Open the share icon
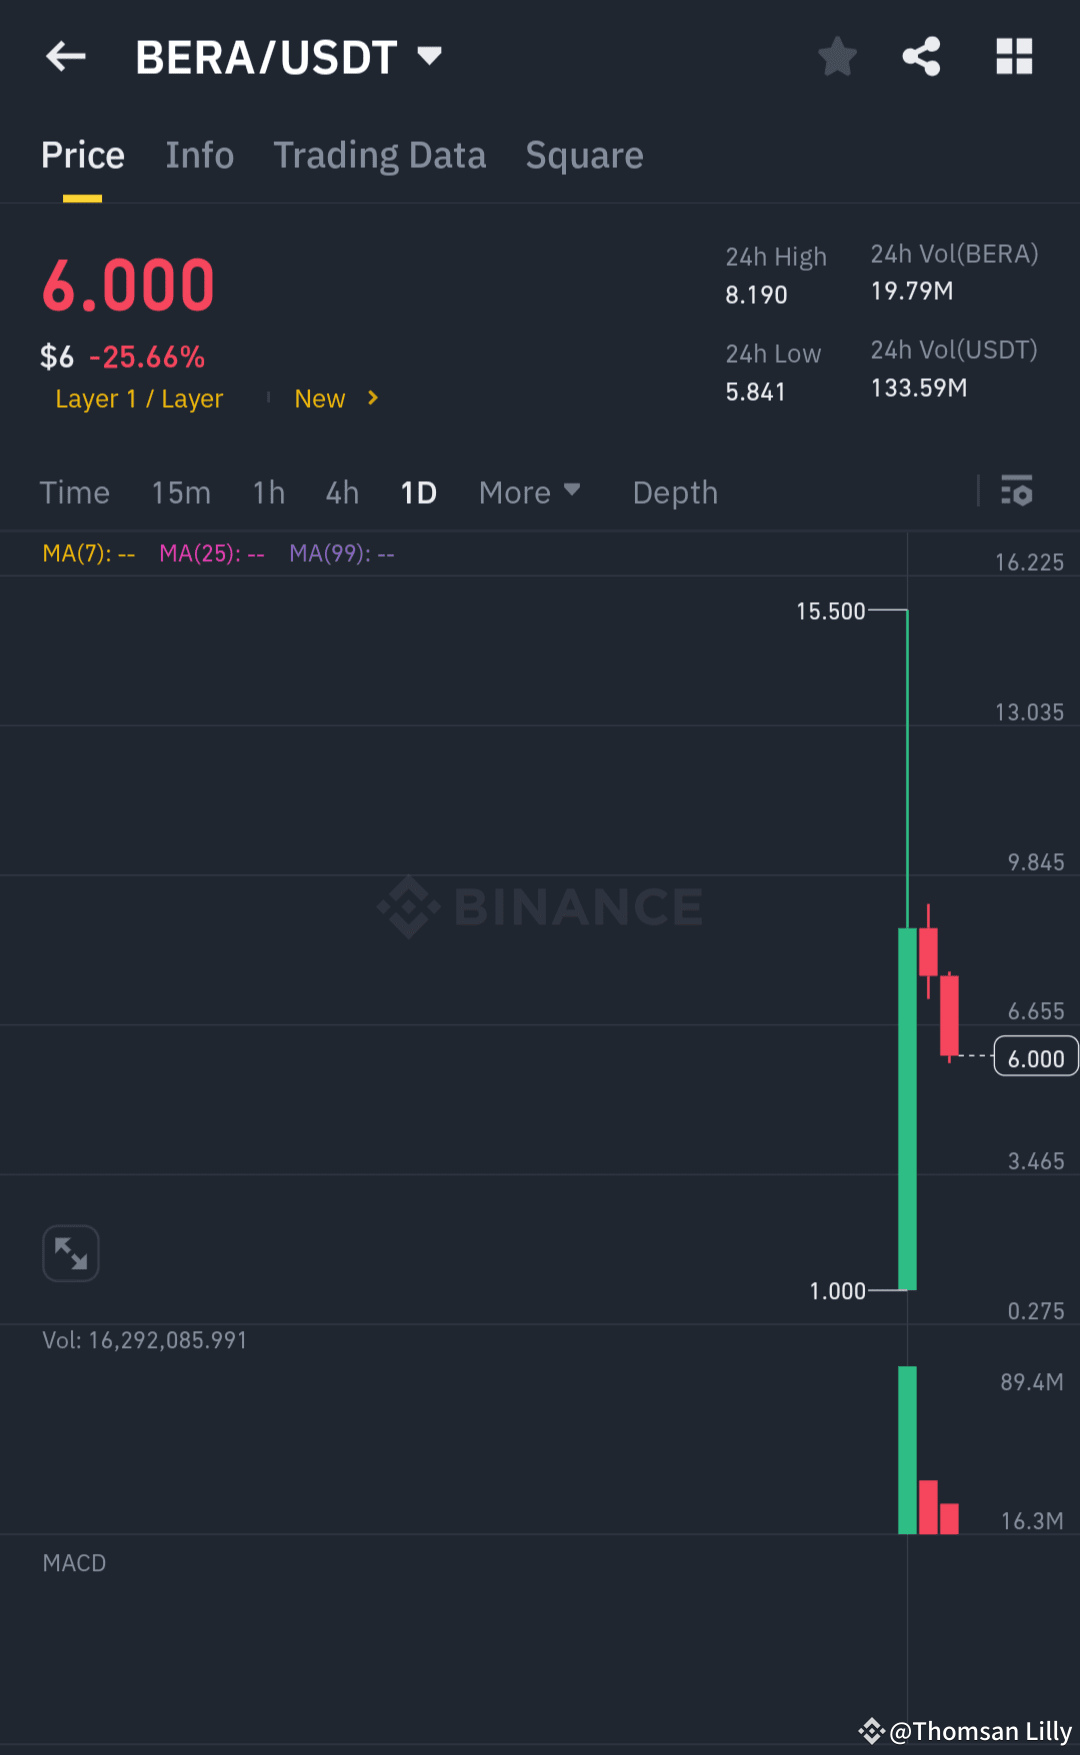Screen dimensions: 1080x1755 pos(921,57)
